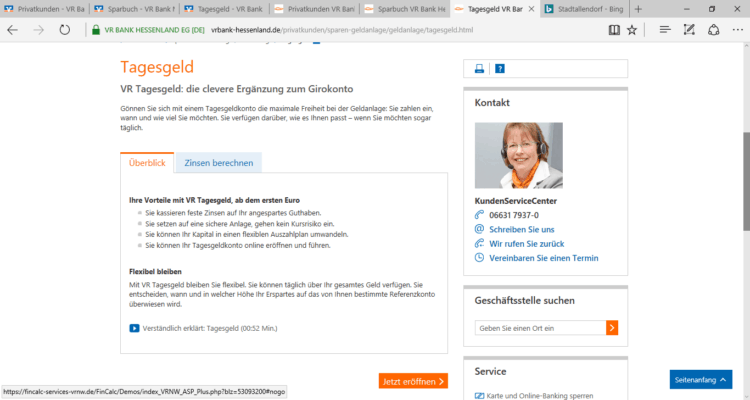Viewport: 750px width, 400px height.
Task: Open Vereinbaren Sie einen Termin link
Action: (543, 258)
